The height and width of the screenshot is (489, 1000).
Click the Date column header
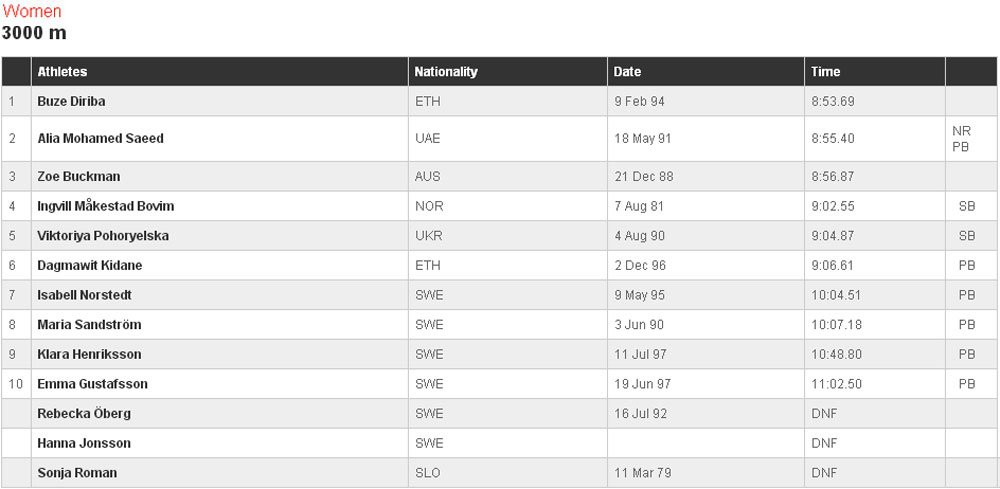pyautogui.click(x=627, y=71)
